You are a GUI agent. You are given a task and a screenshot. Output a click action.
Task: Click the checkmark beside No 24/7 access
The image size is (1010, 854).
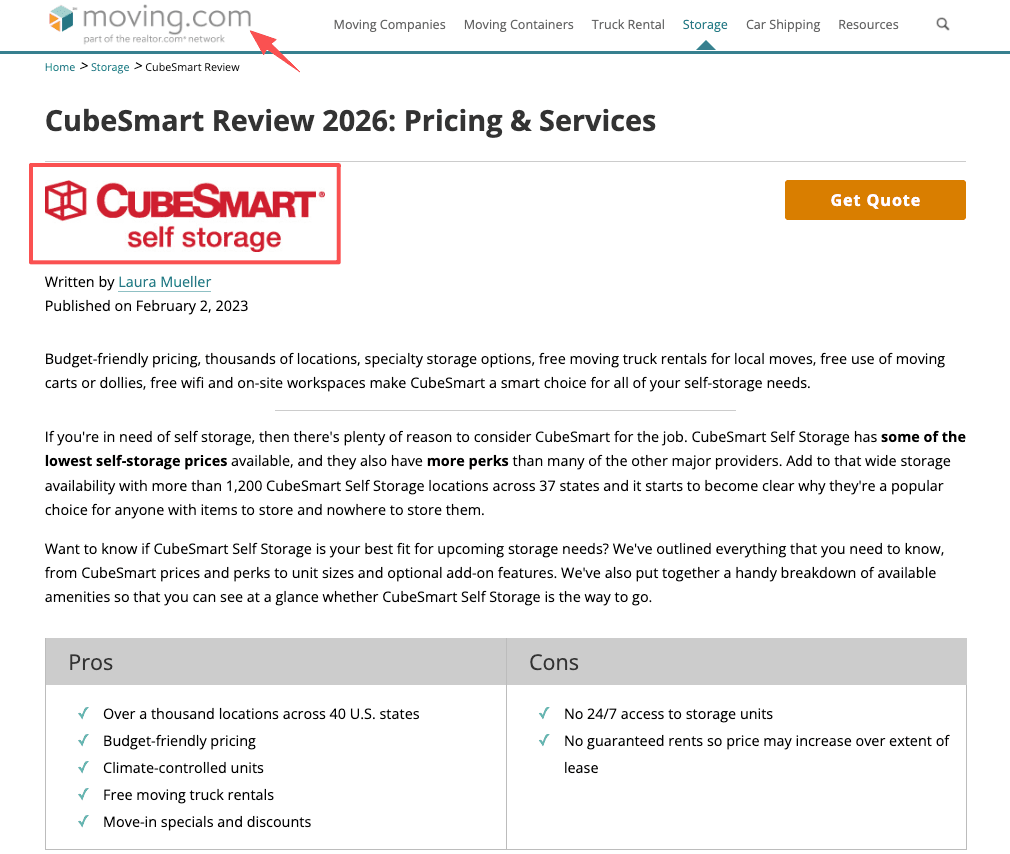(x=543, y=713)
